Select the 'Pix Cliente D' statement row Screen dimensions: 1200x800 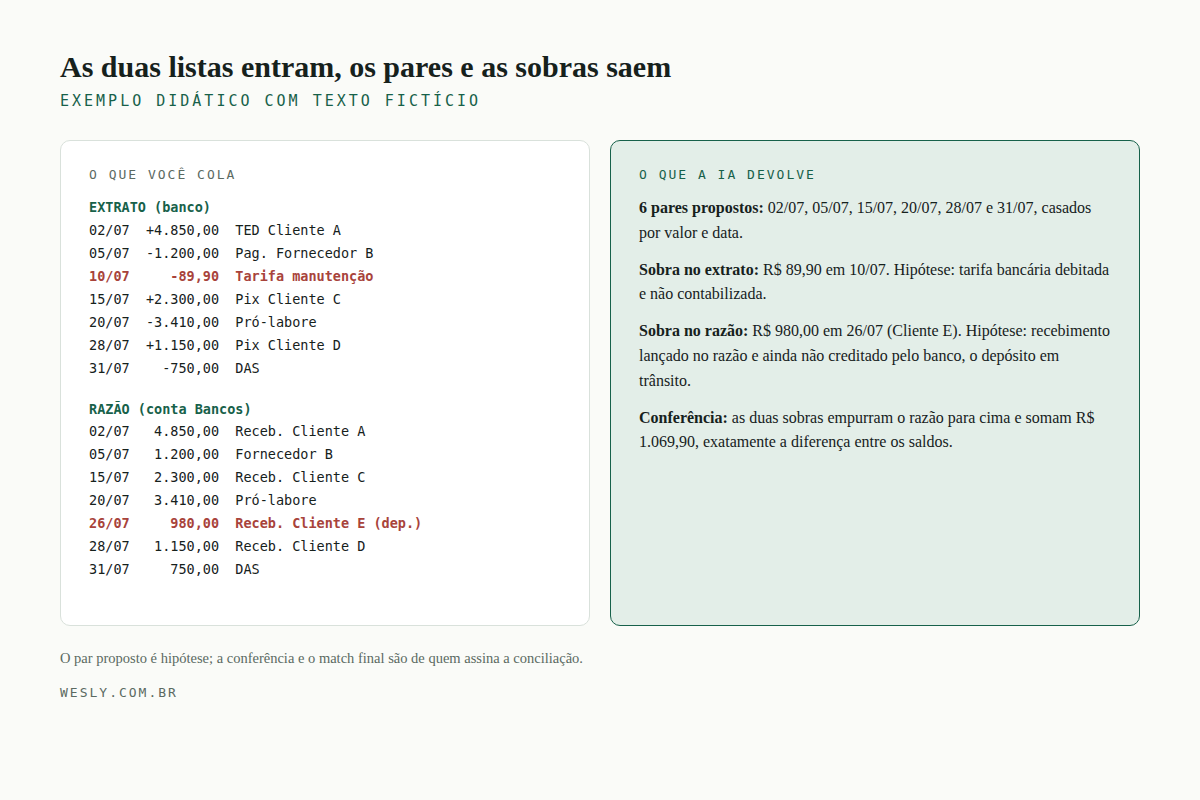tap(215, 345)
